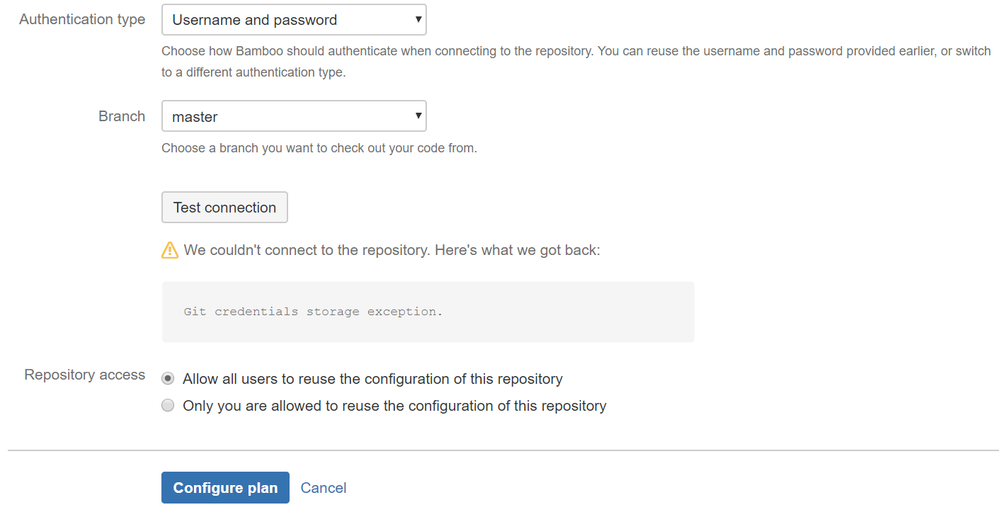Click the Branch field label
This screenshot has height=527, width=999.
click(122, 117)
